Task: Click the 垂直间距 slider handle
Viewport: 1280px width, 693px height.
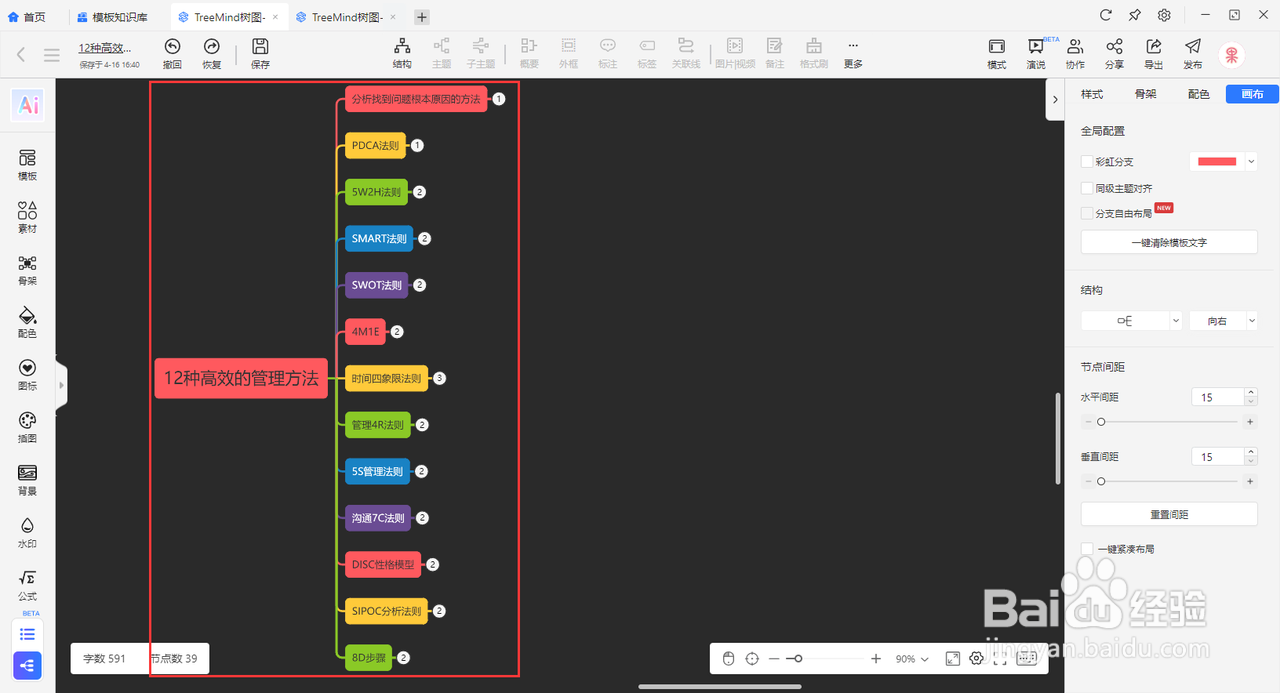Action: coord(1101,481)
